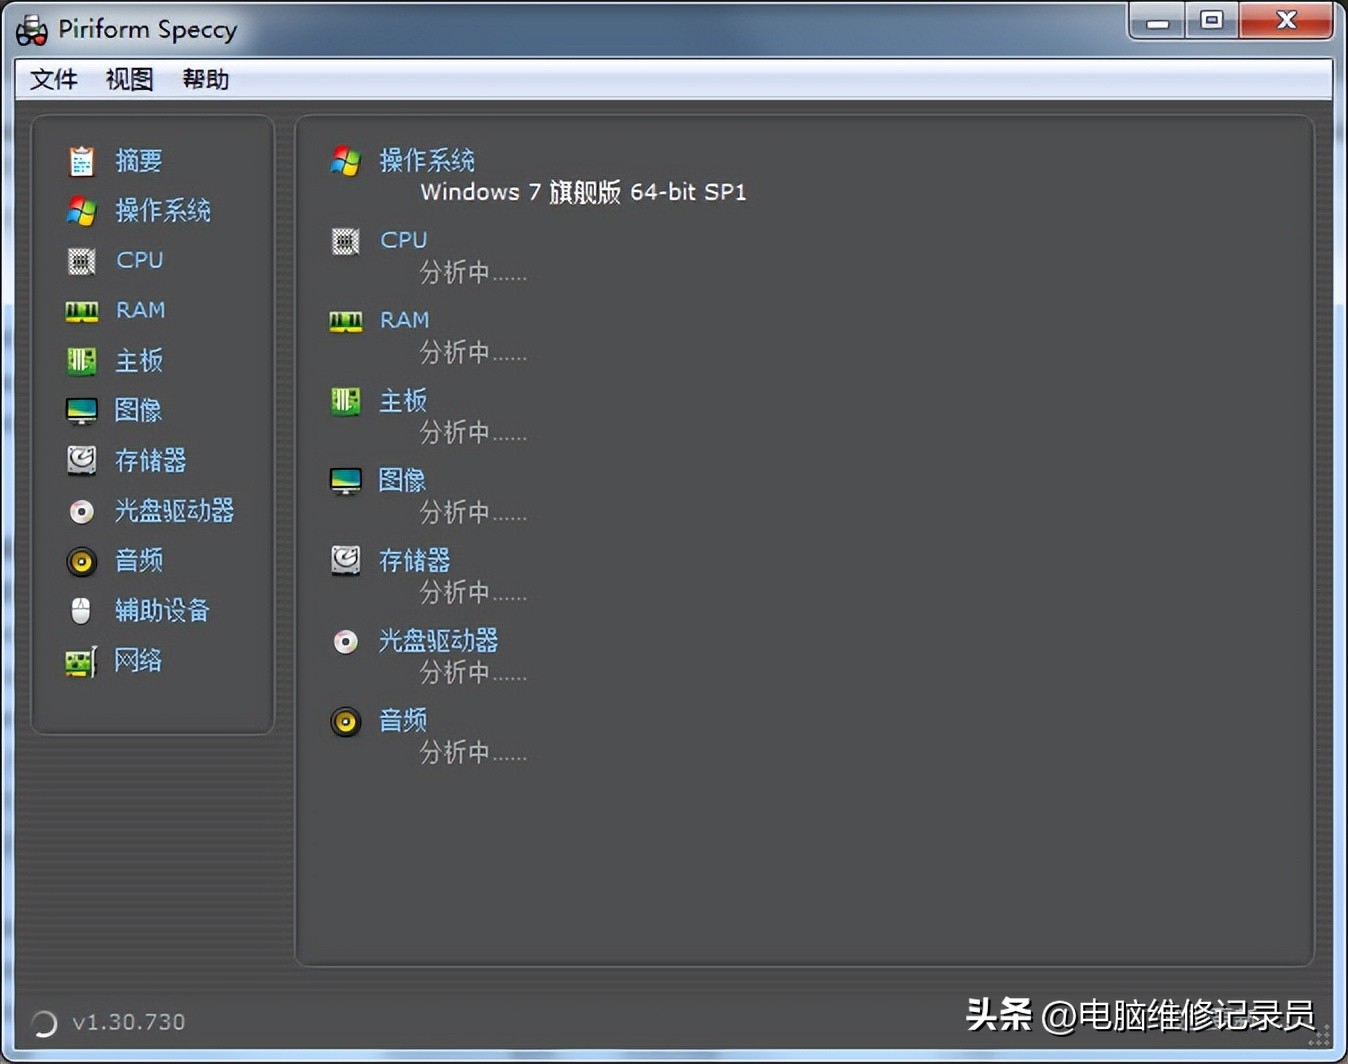Open the 视图 menu
Image resolution: width=1348 pixels, height=1064 pixels.
pyautogui.click(x=128, y=79)
